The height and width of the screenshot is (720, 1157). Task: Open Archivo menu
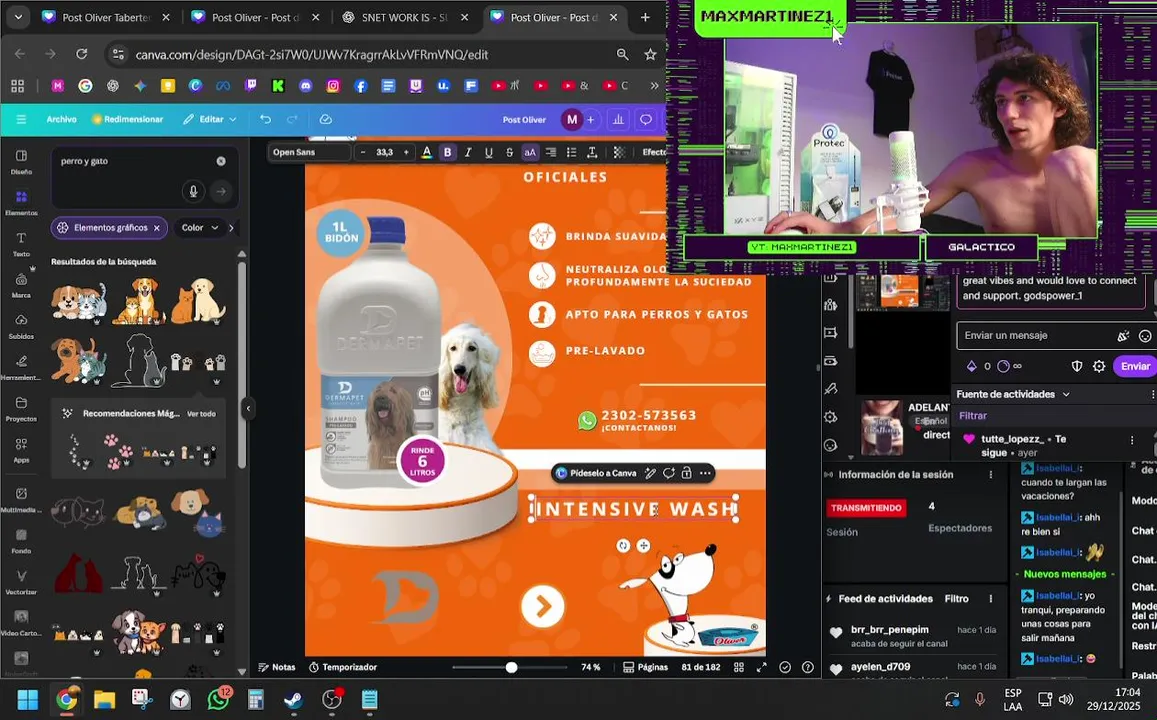tap(61, 120)
